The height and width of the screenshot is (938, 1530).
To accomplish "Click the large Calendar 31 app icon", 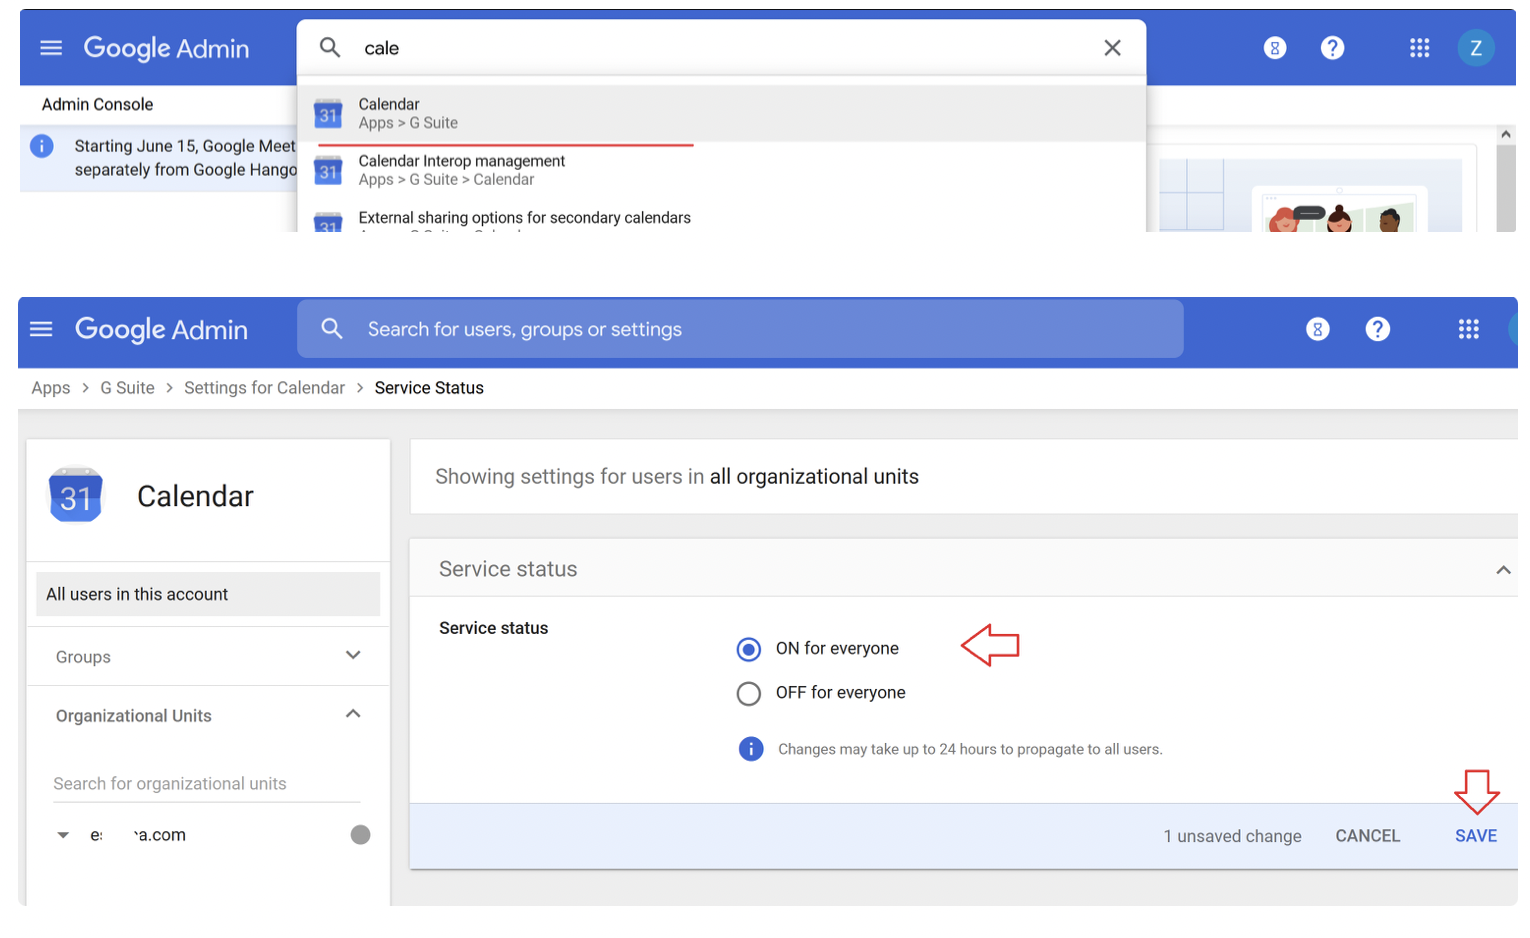I will coord(76,496).
